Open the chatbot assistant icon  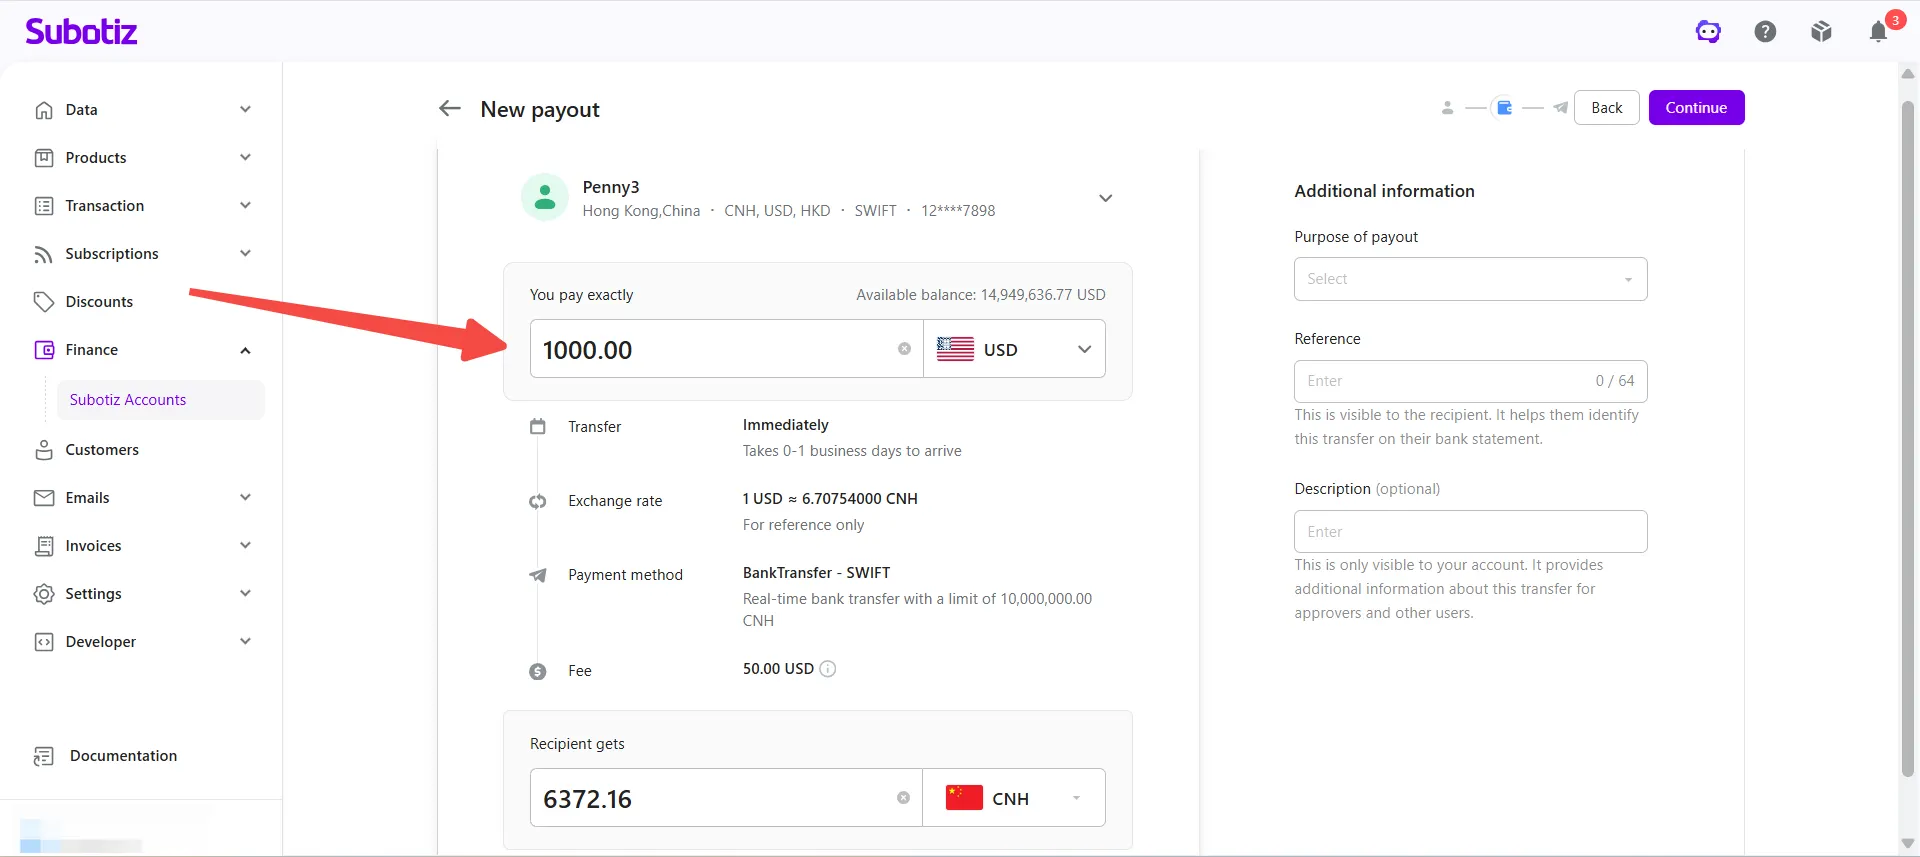pyautogui.click(x=1708, y=32)
